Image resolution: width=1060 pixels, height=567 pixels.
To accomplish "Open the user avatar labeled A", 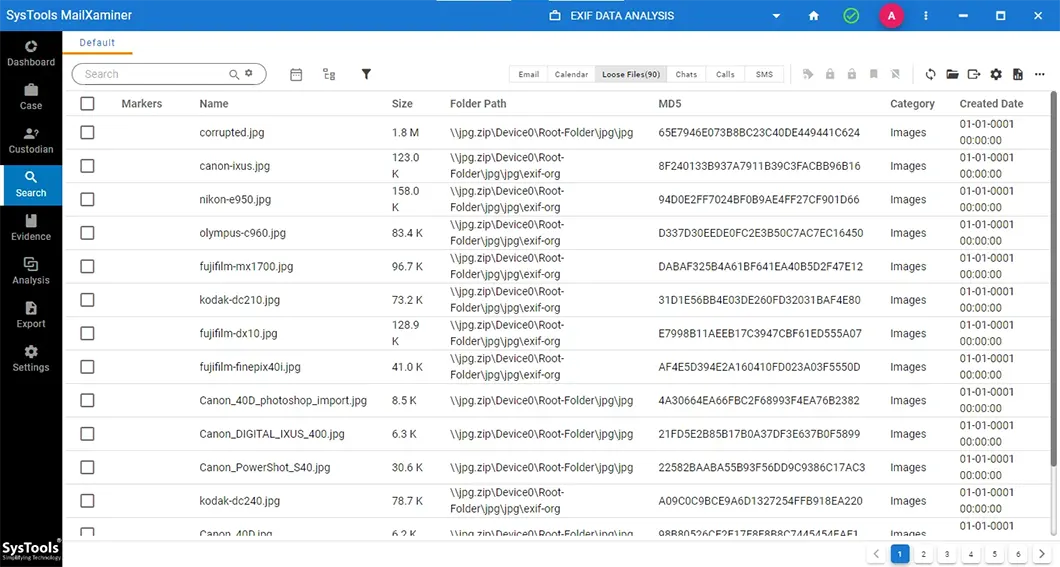I will point(891,16).
